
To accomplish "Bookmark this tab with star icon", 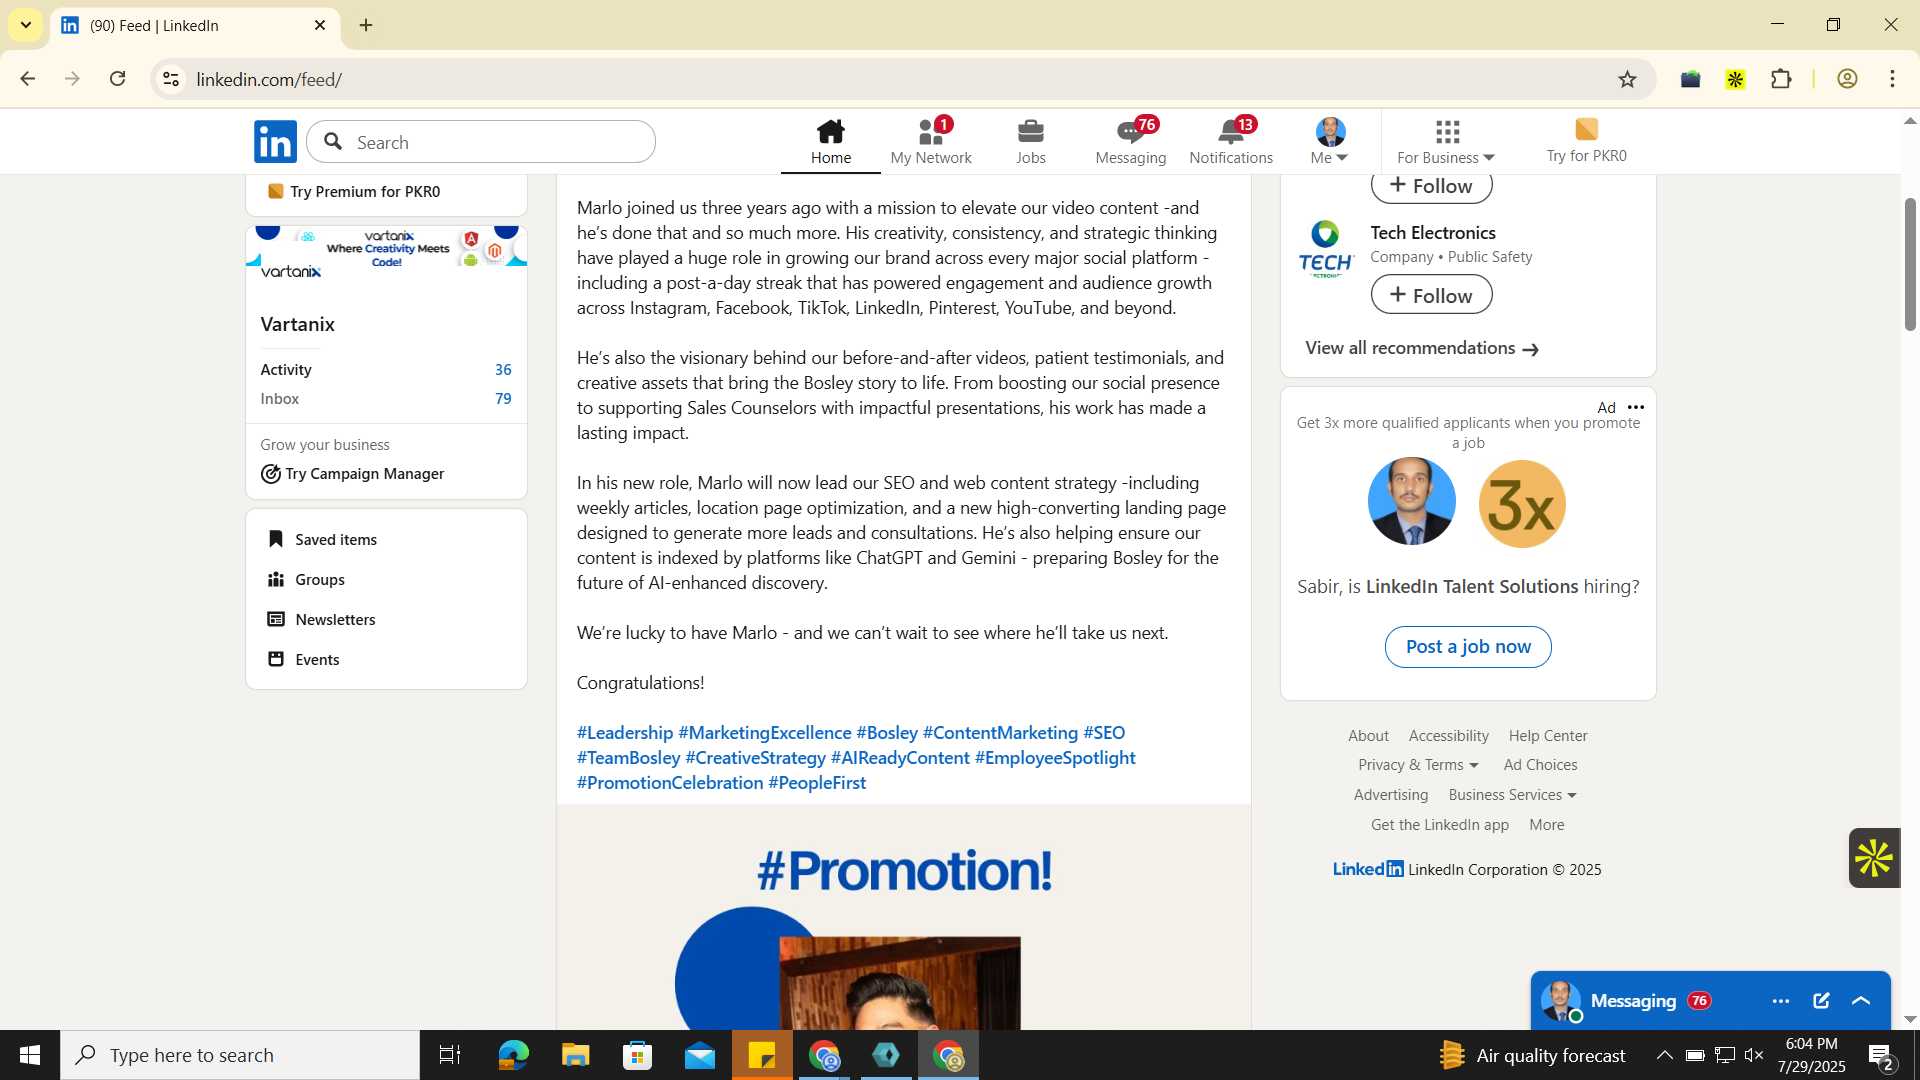I will [x=1628, y=79].
